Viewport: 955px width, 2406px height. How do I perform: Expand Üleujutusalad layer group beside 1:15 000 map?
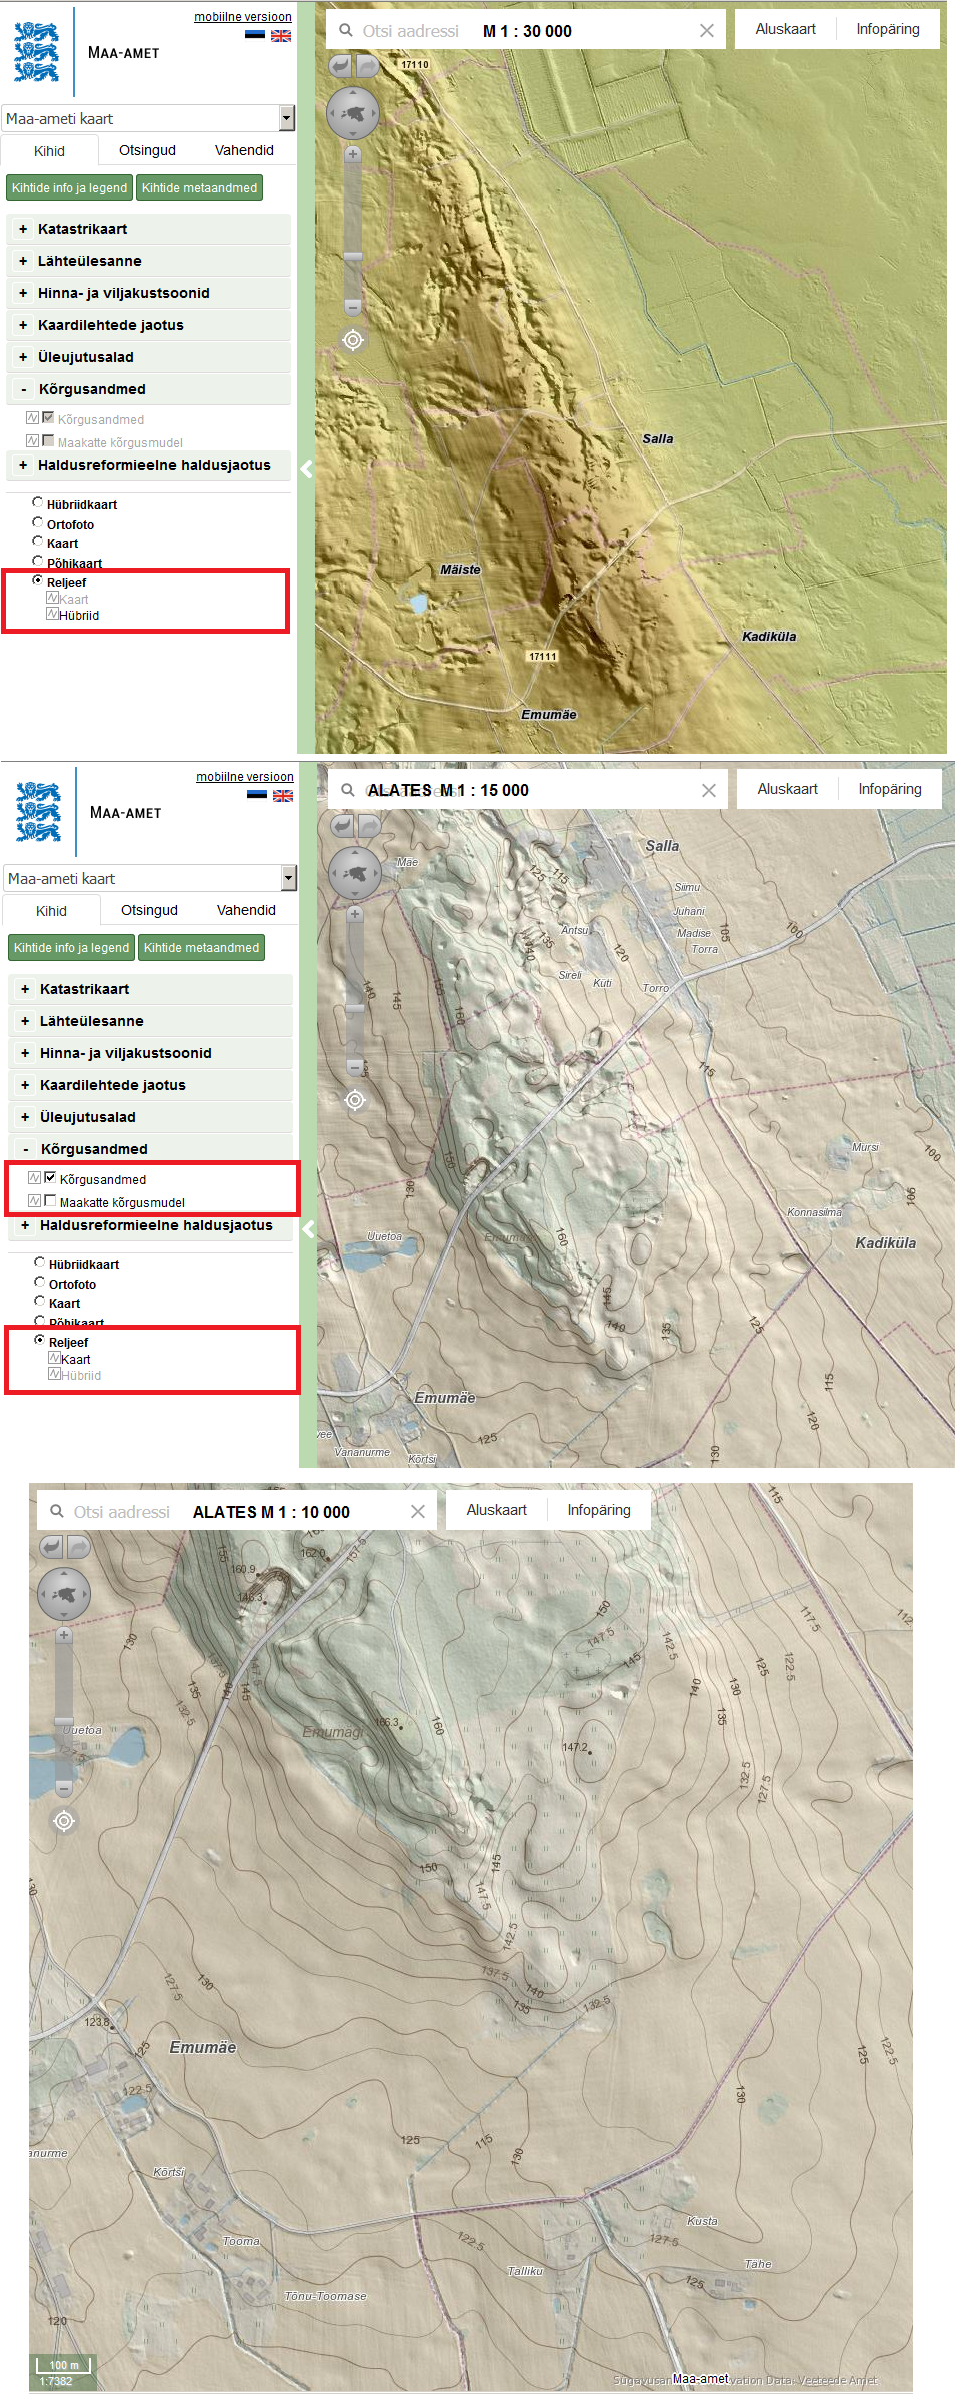click(25, 1117)
